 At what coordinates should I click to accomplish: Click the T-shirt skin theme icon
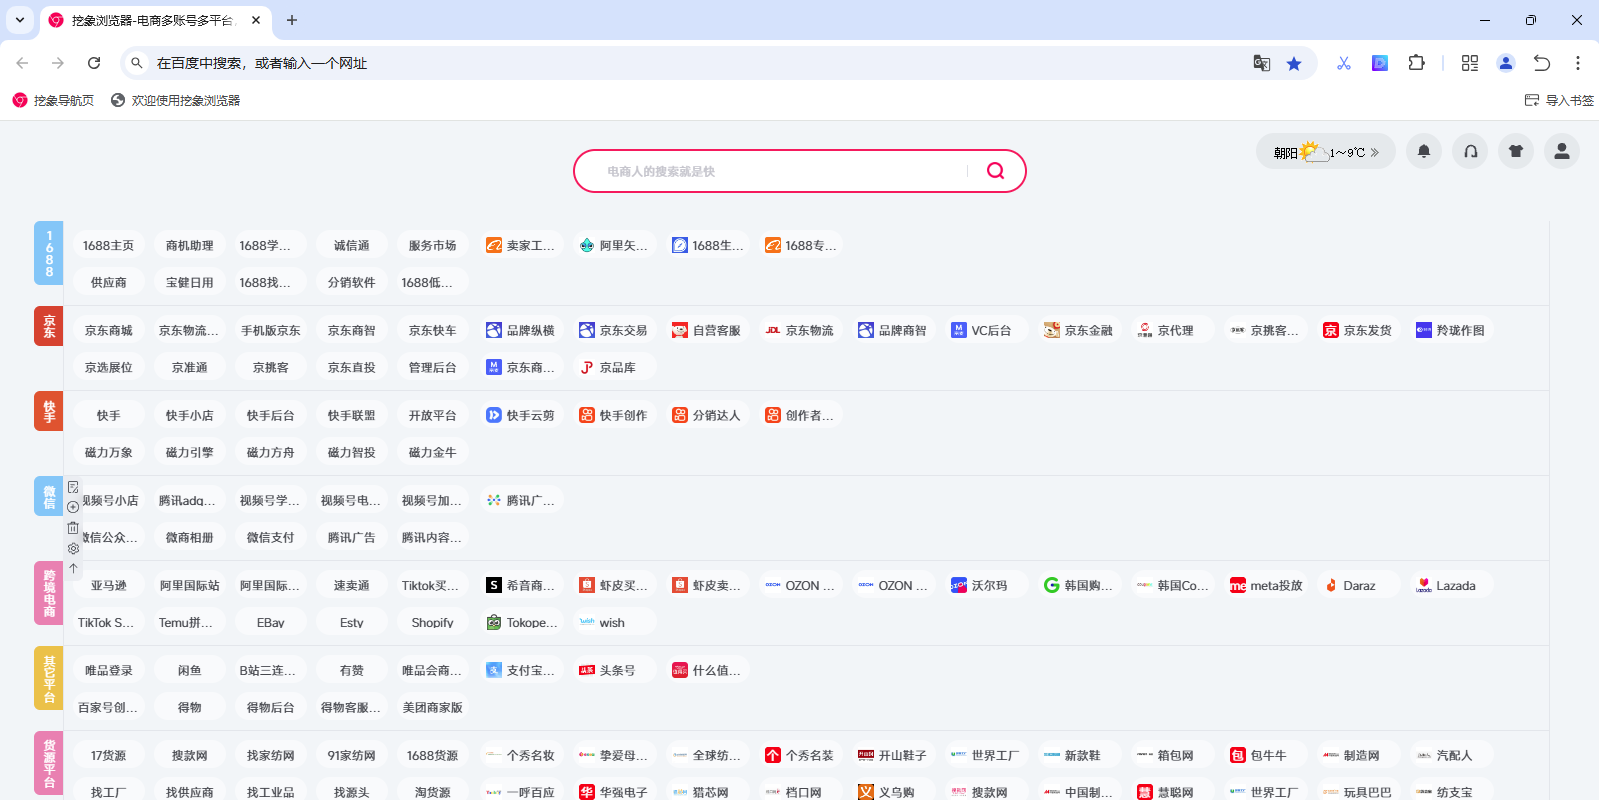pyautogui.click(x=1516, y=151)
